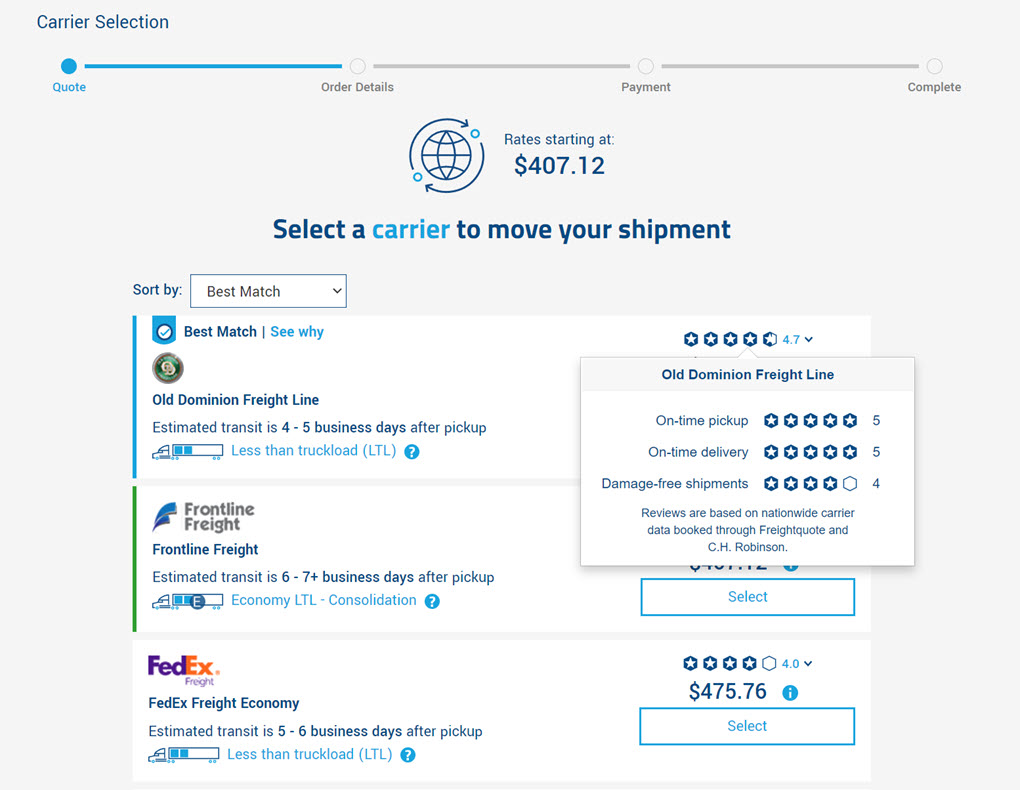Click On-time delivery star rating
Image resolution: width=1020 pixels, height=790 pixels.
(810, 452)
